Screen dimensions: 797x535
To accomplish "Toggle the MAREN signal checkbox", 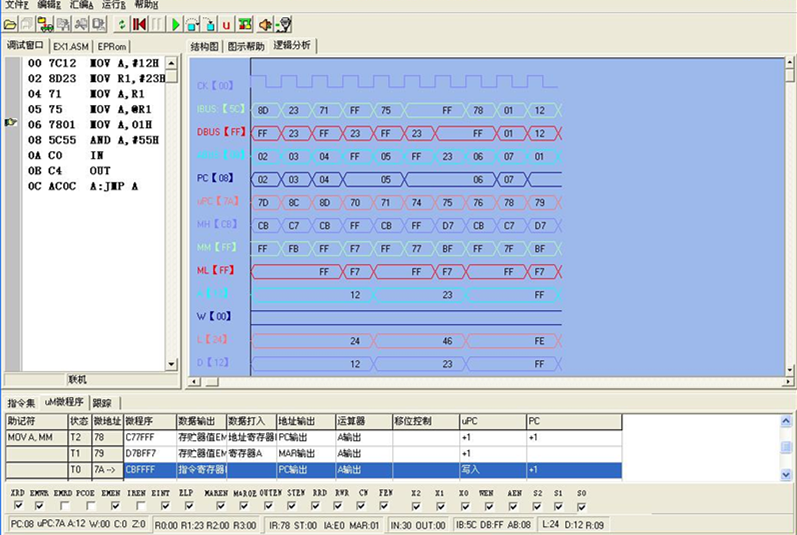I will [219, 505].
